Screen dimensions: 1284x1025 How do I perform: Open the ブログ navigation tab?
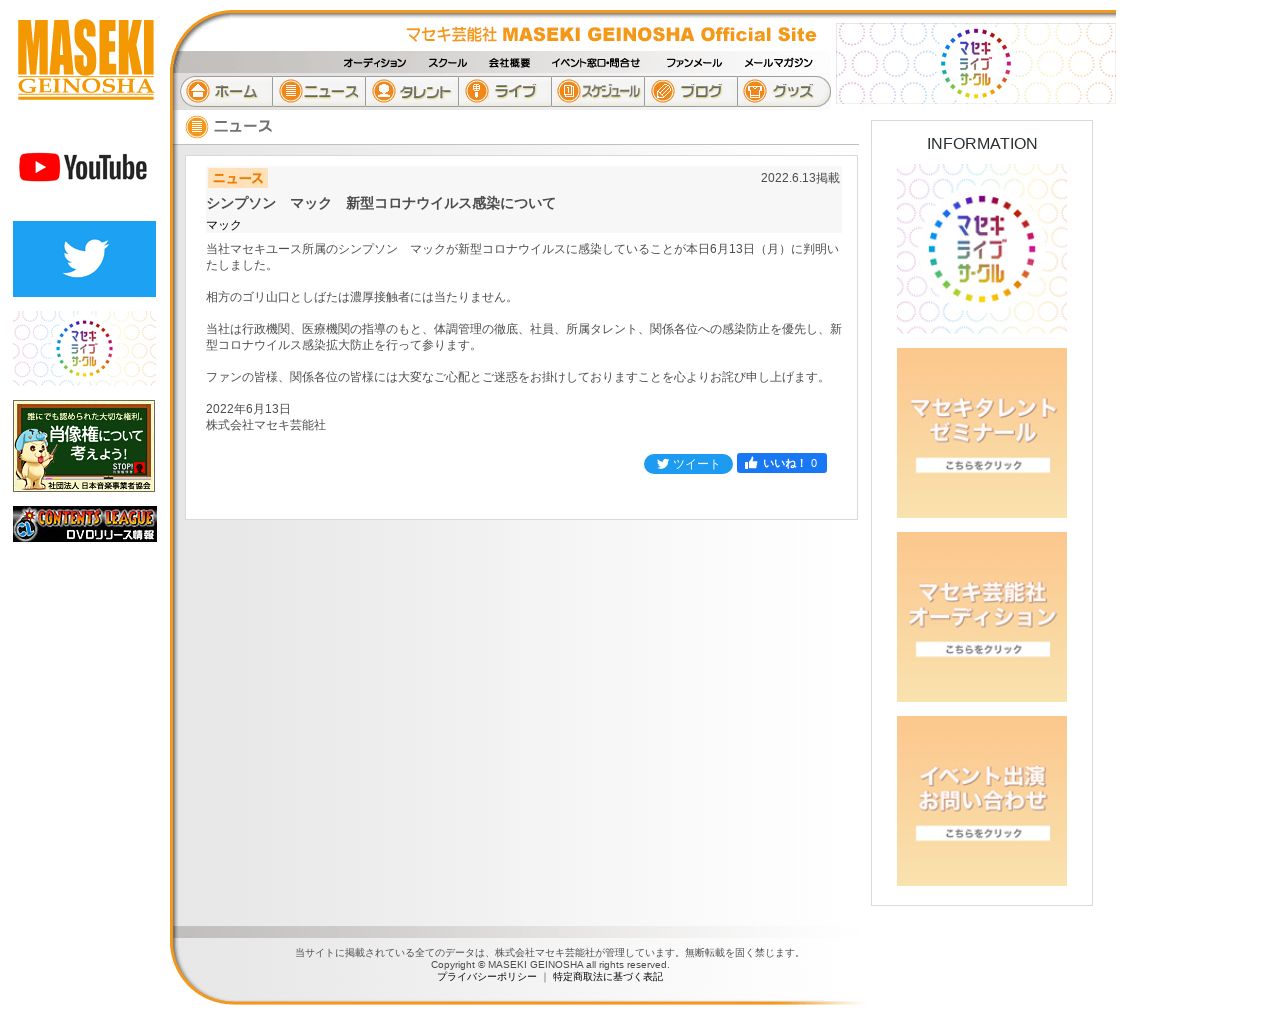[x=691, y=92]
